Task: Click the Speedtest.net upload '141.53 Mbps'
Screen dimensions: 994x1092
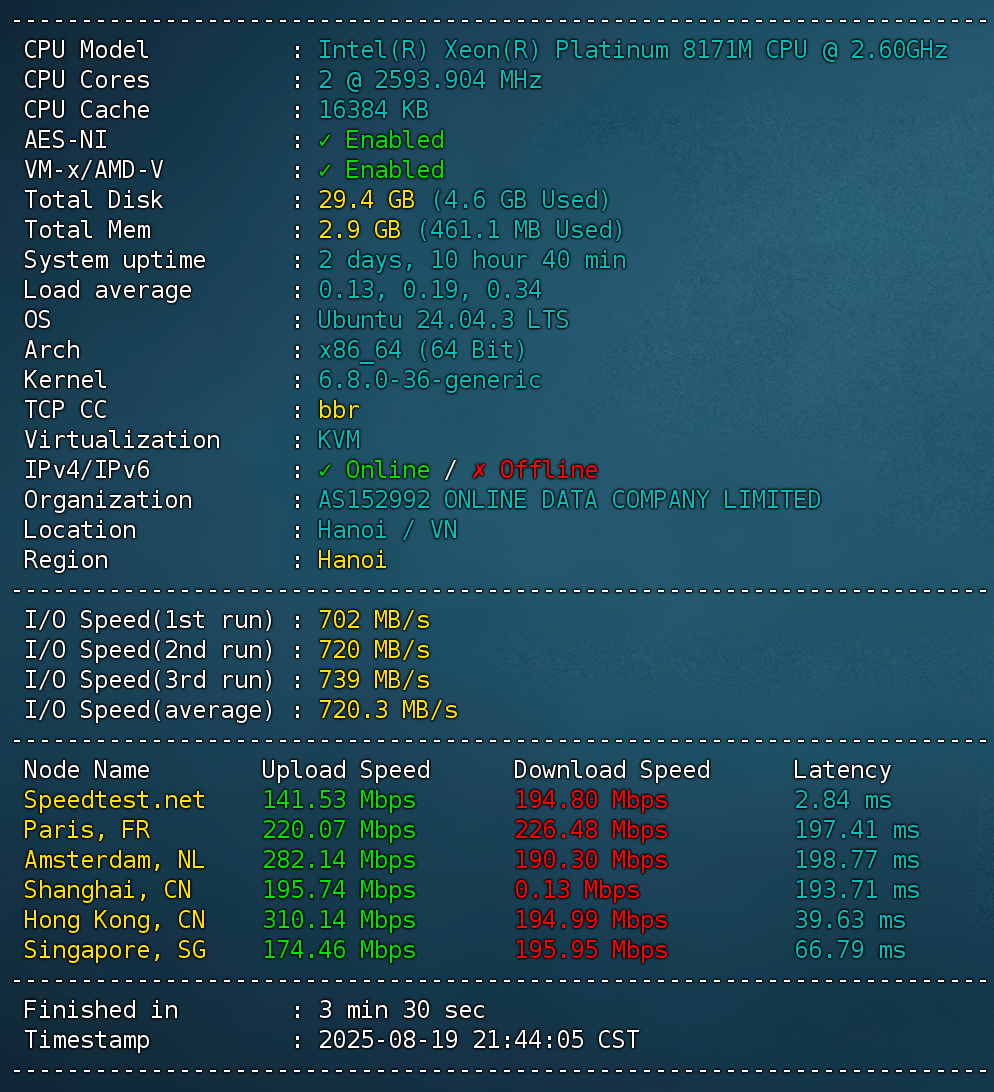Action: coord(339,800)
